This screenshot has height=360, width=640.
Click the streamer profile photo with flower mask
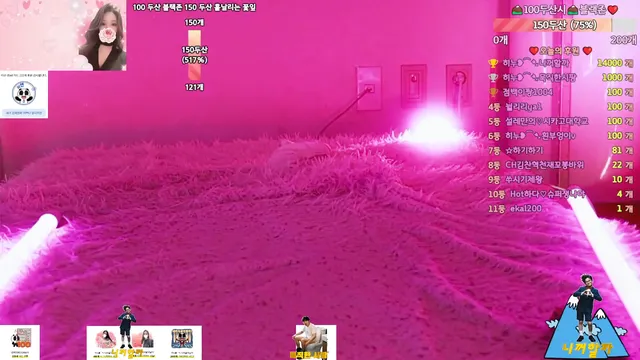(x=63, y=35)
